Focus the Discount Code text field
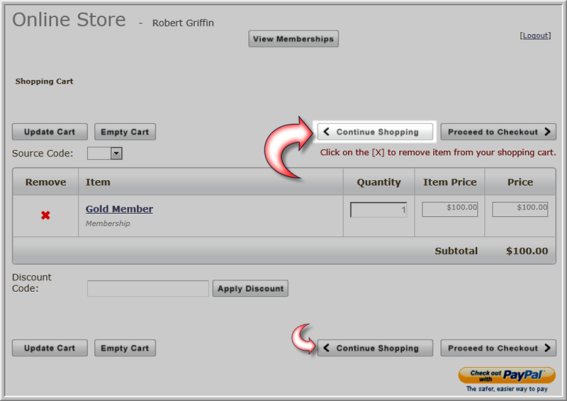 pos(148,289)
